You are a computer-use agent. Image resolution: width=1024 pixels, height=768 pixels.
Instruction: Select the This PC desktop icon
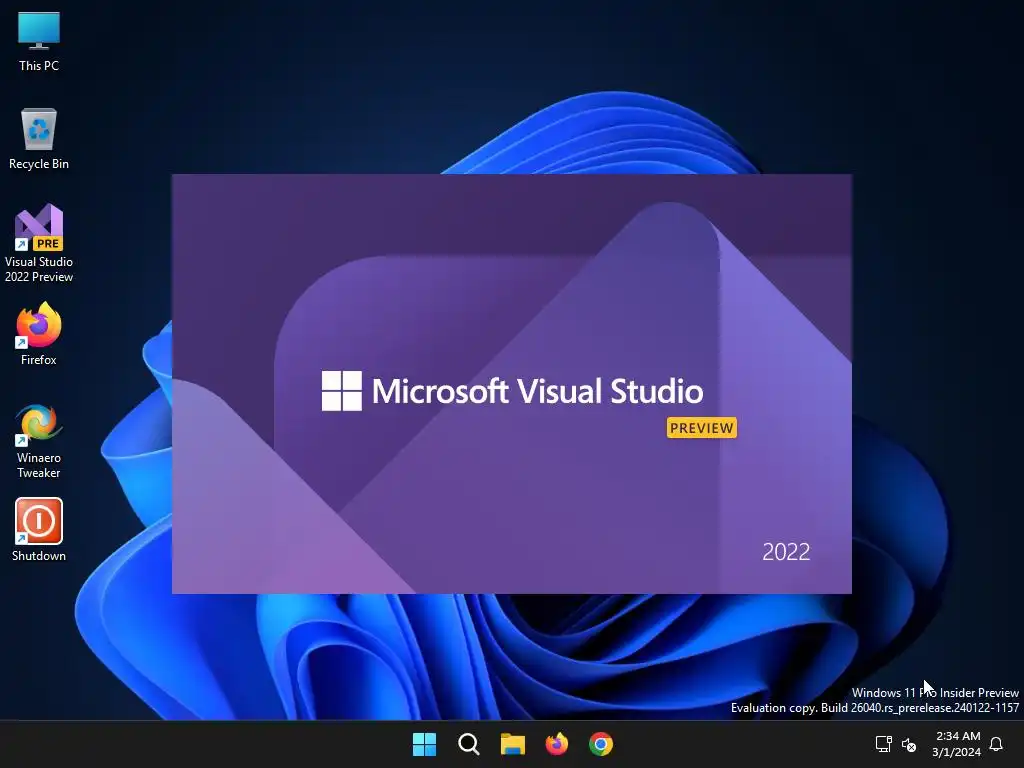coord(39,41)
